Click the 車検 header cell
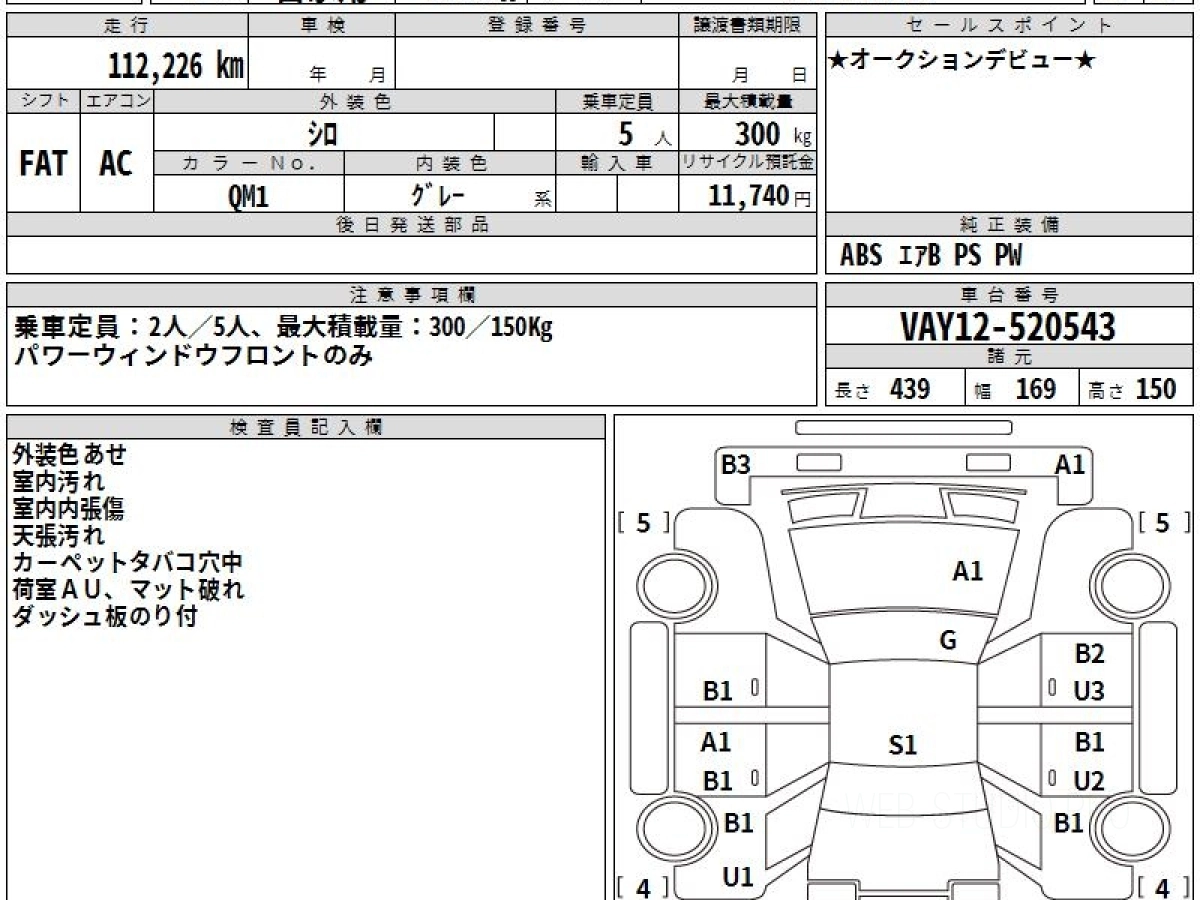The width and height of the screenshot is (1200, 900). (x=322, y=26)
